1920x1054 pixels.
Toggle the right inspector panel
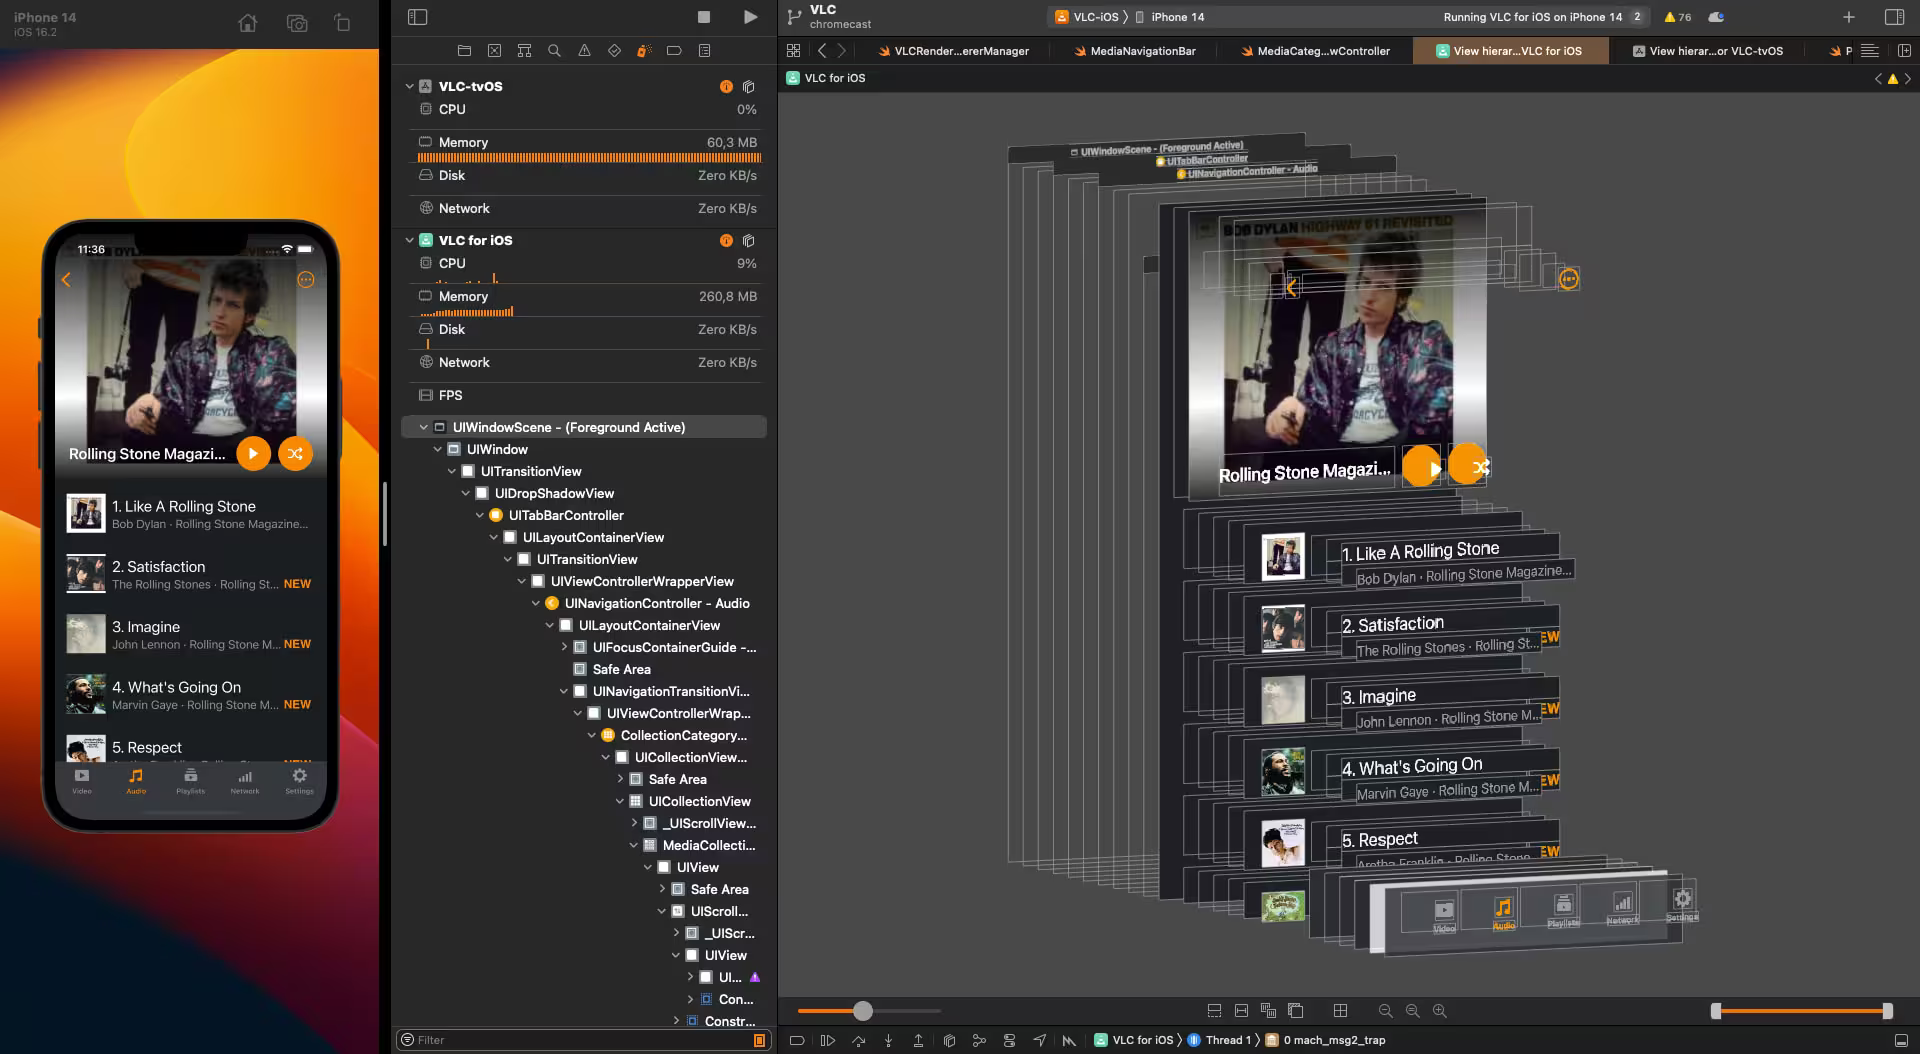click(x=1894, y=17)
